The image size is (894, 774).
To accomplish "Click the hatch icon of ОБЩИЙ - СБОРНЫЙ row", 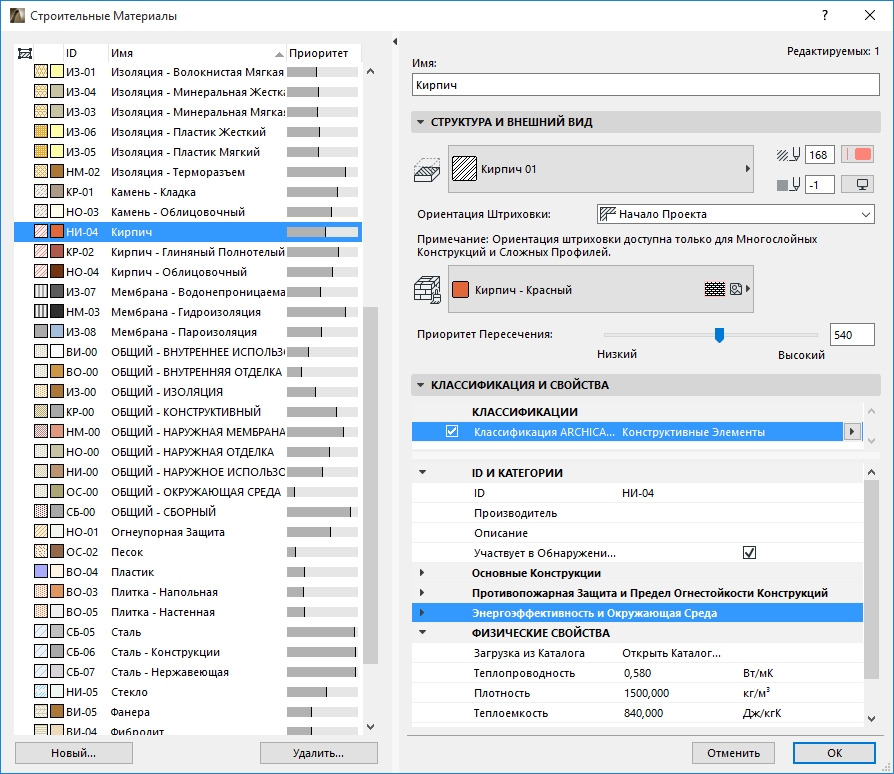I will (41, 512).
